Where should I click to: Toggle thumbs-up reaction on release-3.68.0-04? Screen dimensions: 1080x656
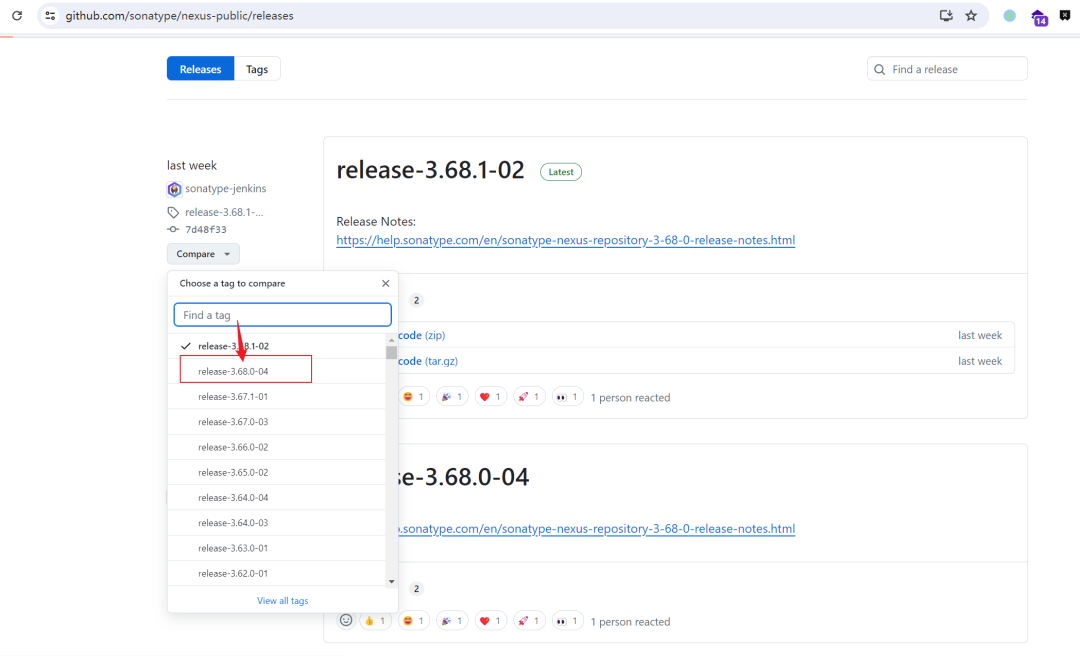pos(375,621)
